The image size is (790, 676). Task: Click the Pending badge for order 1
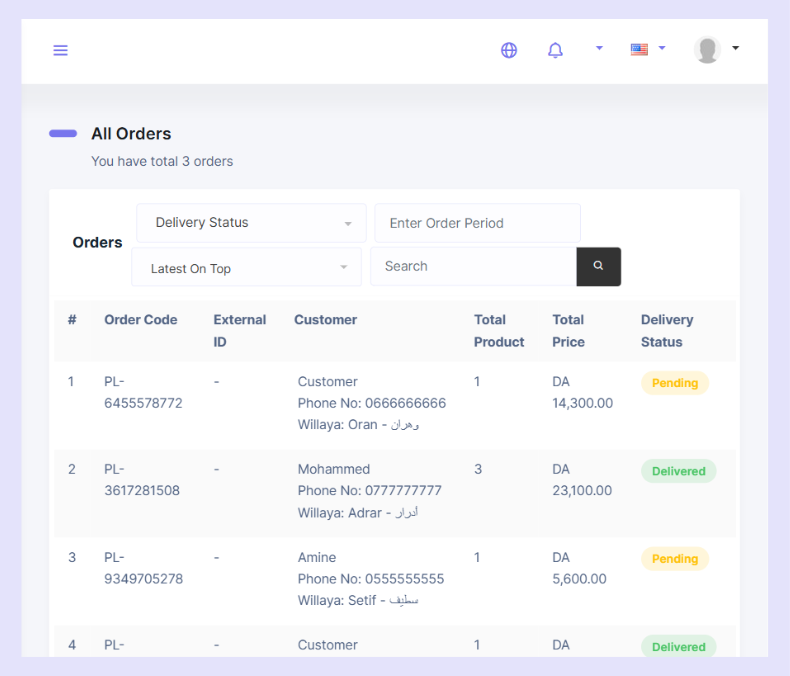tap(675, 383)
